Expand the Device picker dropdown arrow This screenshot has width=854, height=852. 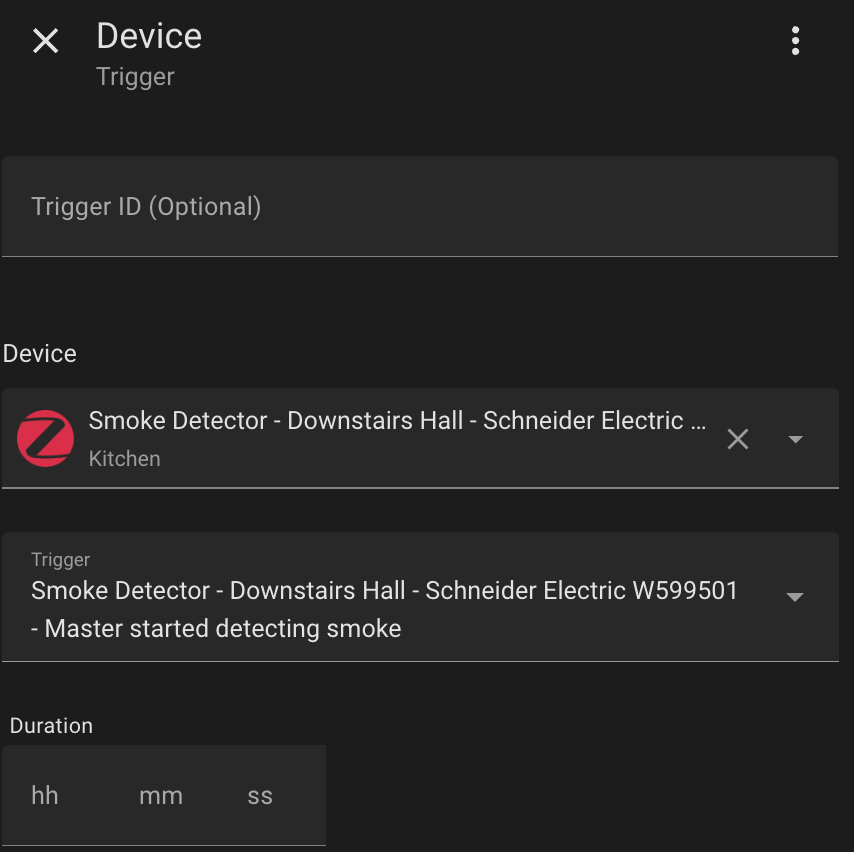(x=796, y=439)
